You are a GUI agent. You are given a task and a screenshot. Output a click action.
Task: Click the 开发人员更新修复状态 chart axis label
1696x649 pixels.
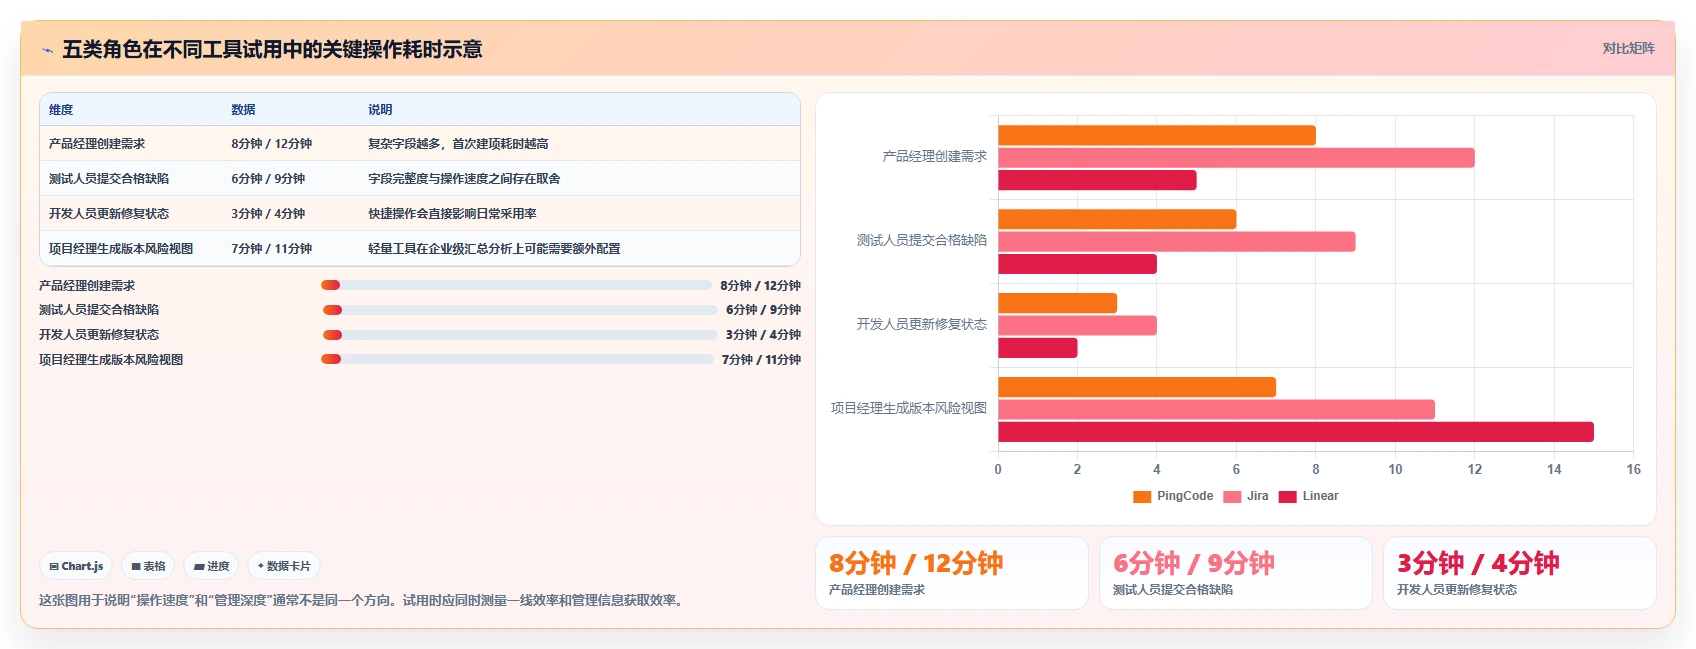point(921,325)
